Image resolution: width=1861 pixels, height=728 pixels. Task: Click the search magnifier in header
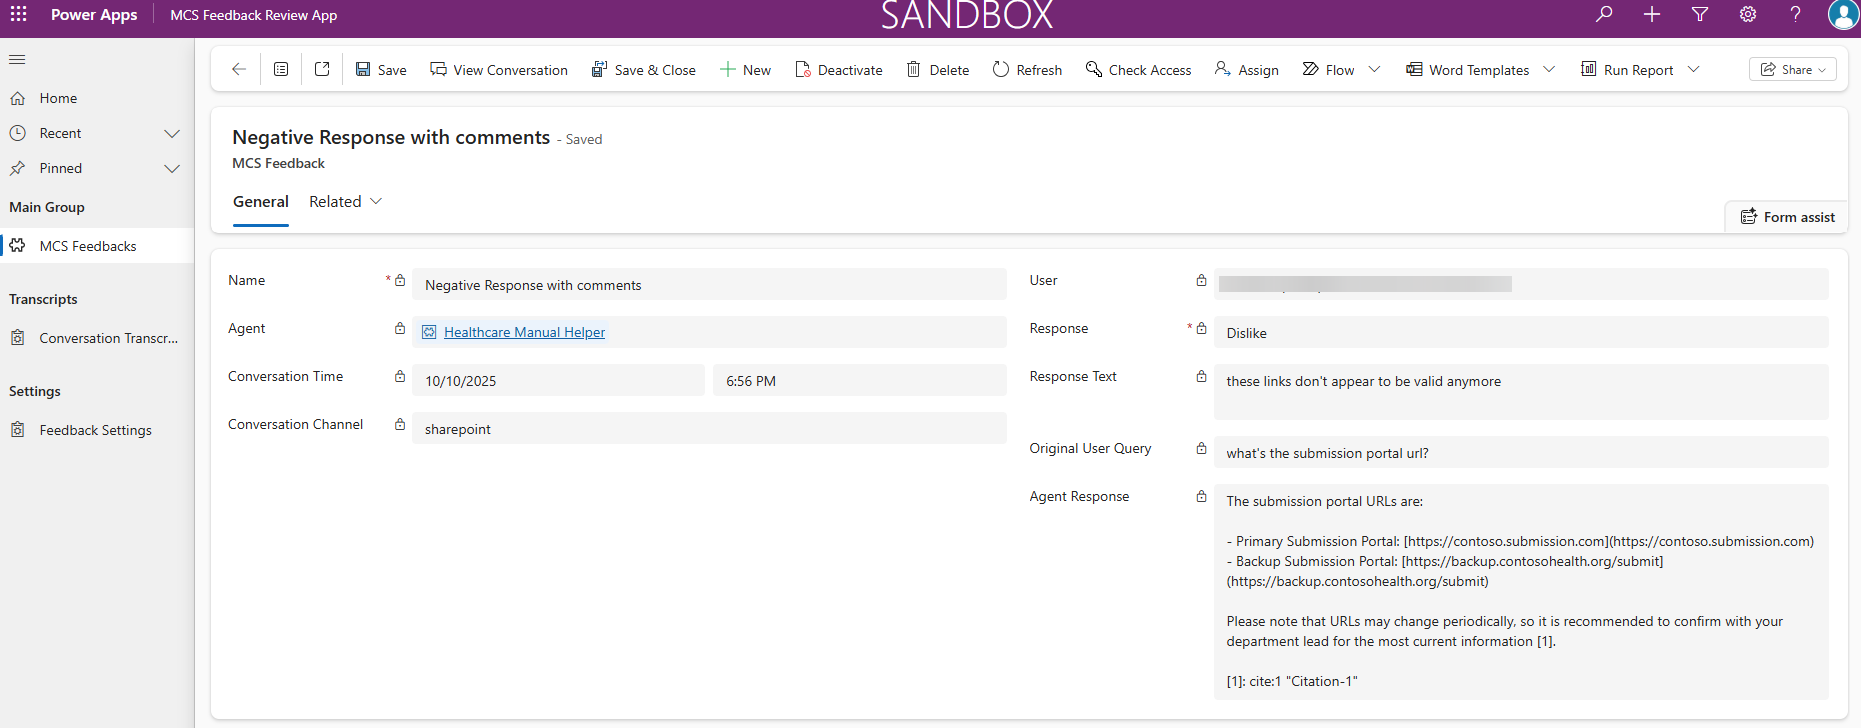point(1604,14)
